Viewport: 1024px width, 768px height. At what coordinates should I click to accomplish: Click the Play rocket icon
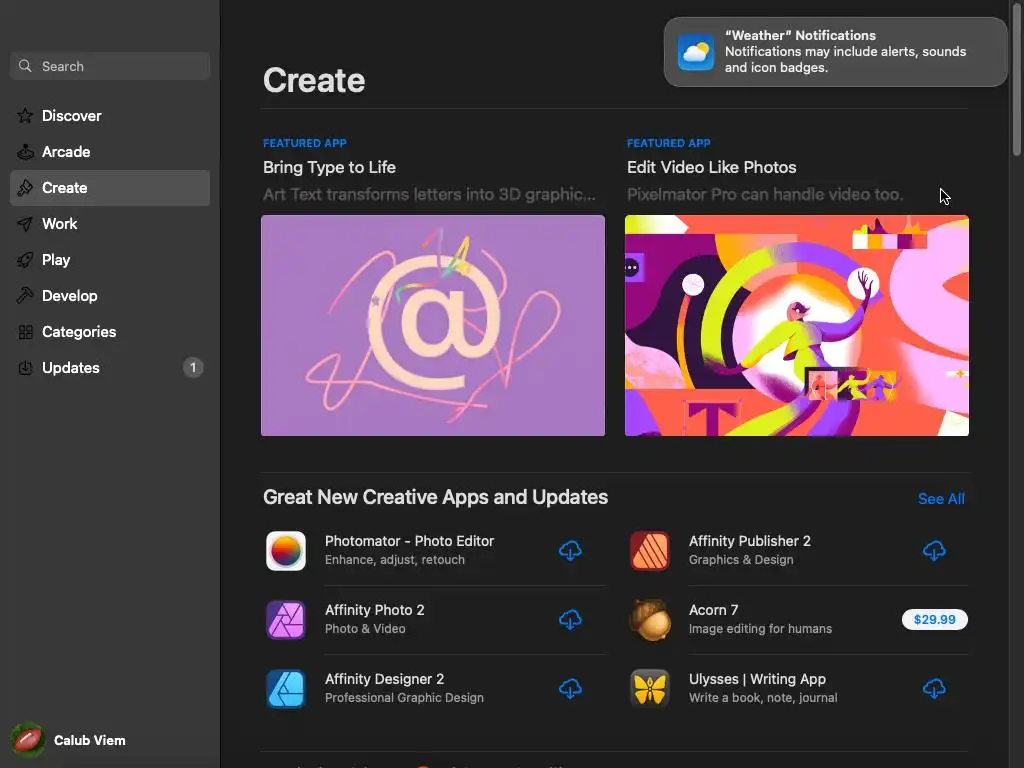pos(25,260)
